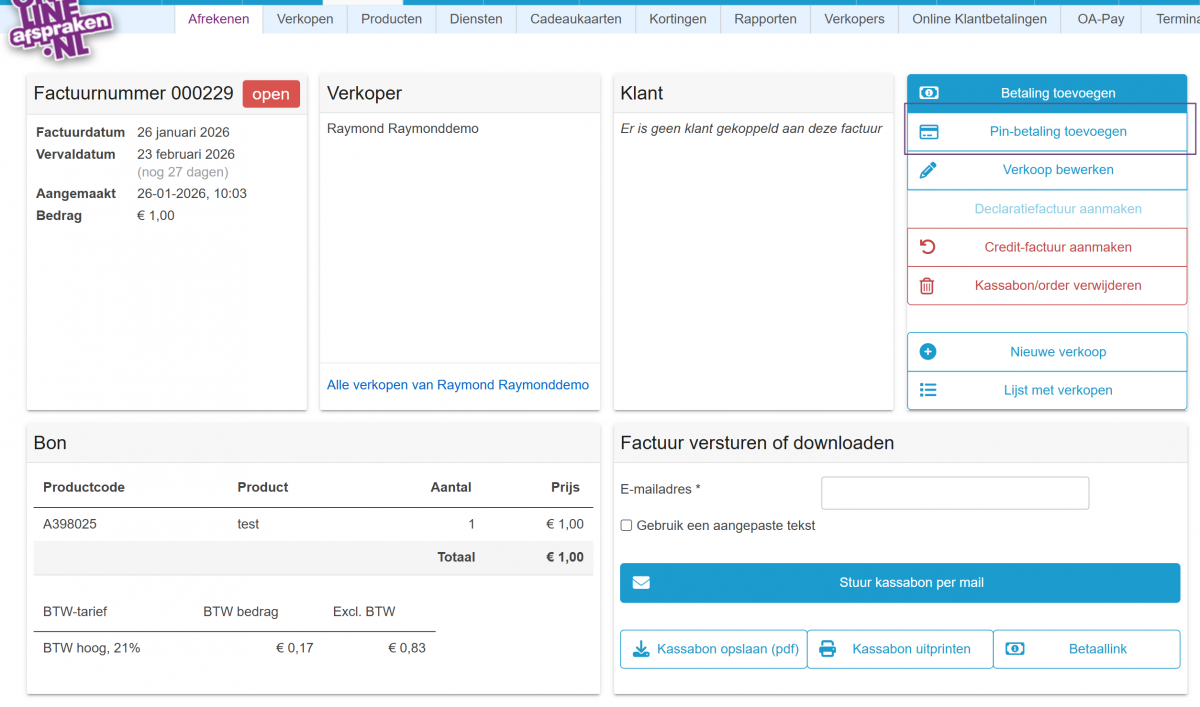Click the list icon beside Lijst met verkopen
1200x707 pixels.
928,390
